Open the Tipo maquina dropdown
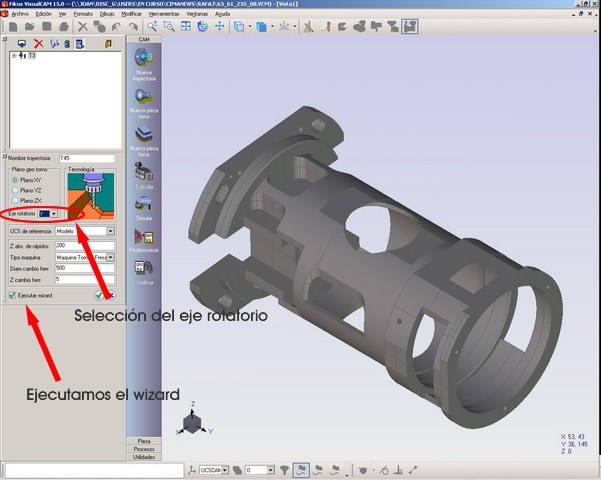 (x=111, y=257)
